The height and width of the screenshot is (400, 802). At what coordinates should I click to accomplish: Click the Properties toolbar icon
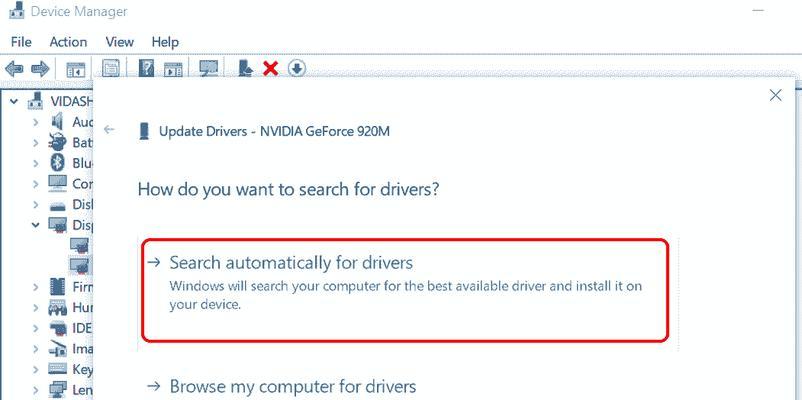[x=110, y=68]
